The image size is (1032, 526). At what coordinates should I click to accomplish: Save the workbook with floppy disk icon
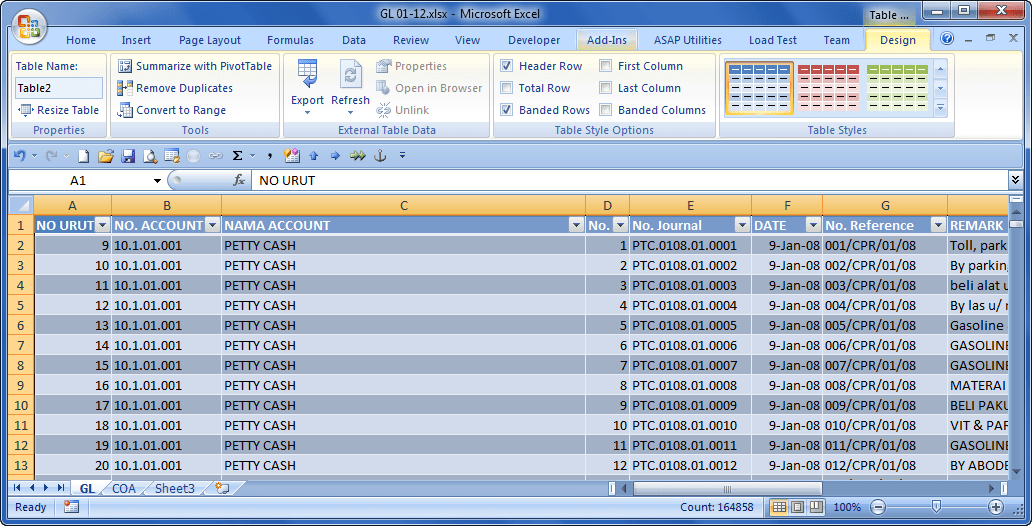click(128, 156)
